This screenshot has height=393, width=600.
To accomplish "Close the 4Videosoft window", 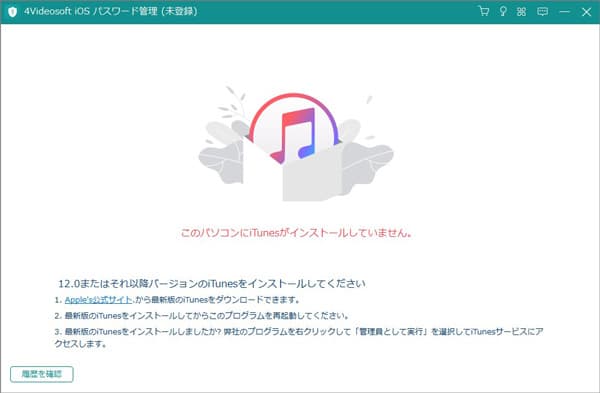I will [x=586, y=12].
